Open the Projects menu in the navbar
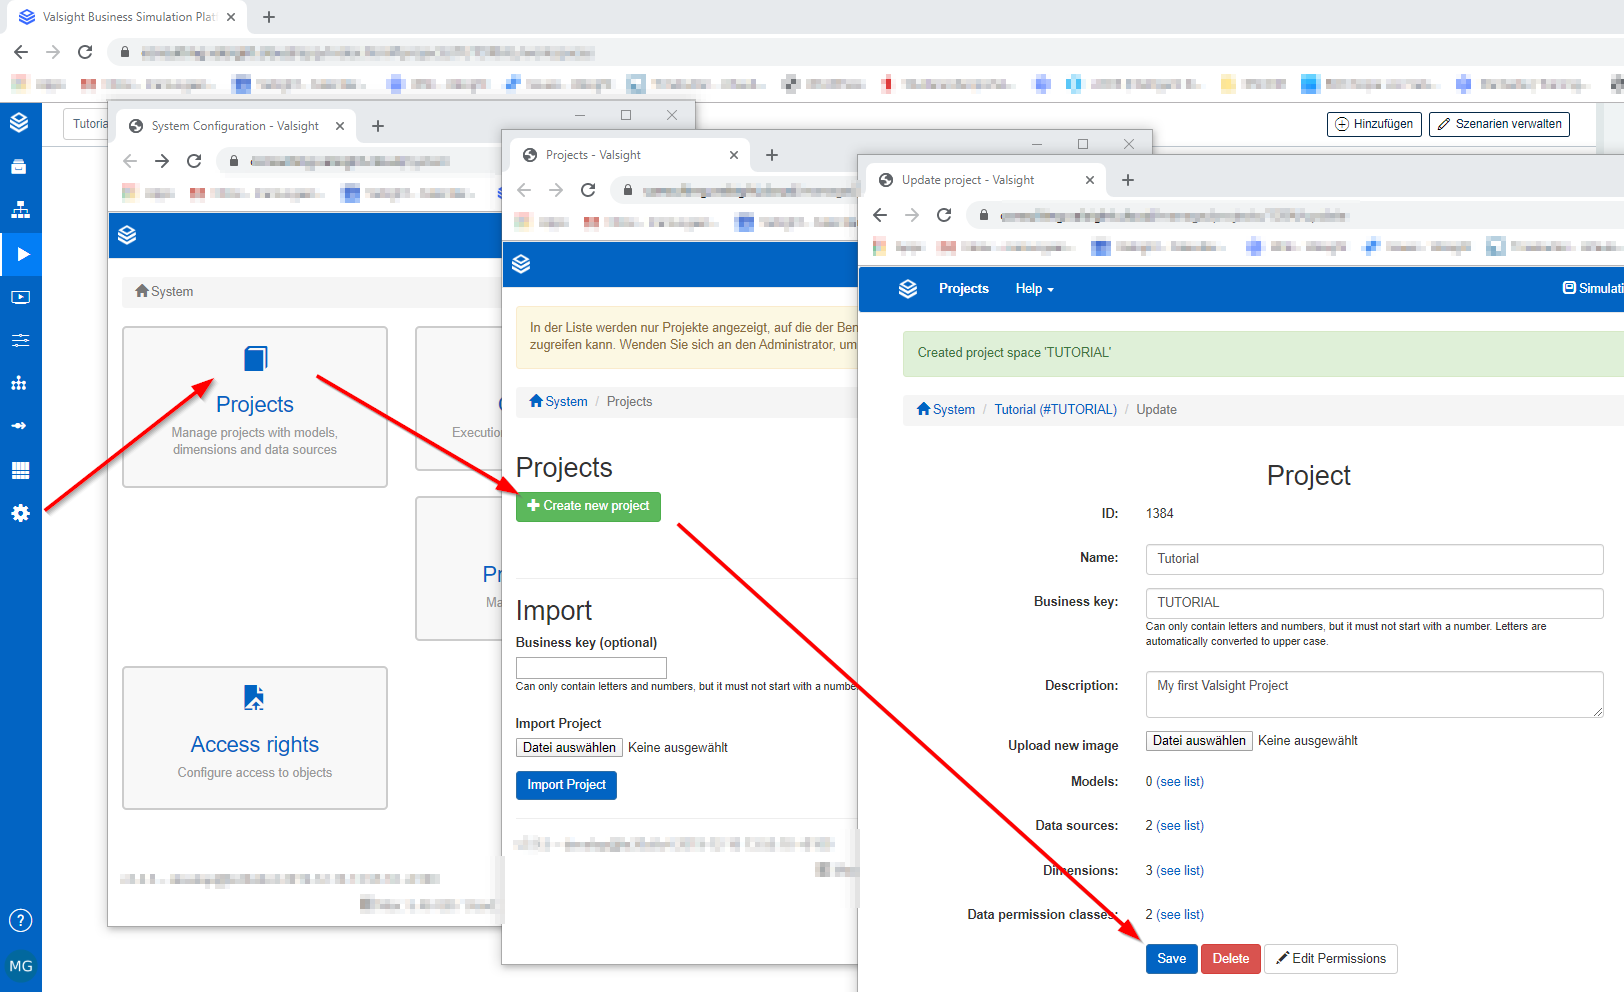Image resolution: width=1624 pixels, height=992 pixels. tap(963, 289)
